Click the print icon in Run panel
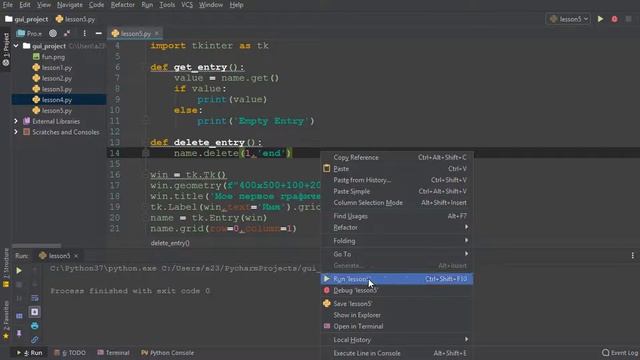This screenshot has width=640, height=360. (x=35, y=326)
